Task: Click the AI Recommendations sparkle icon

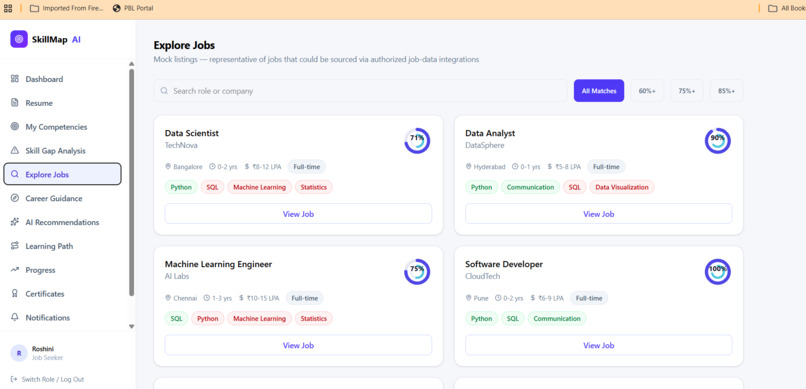Action: click(15, 222)
